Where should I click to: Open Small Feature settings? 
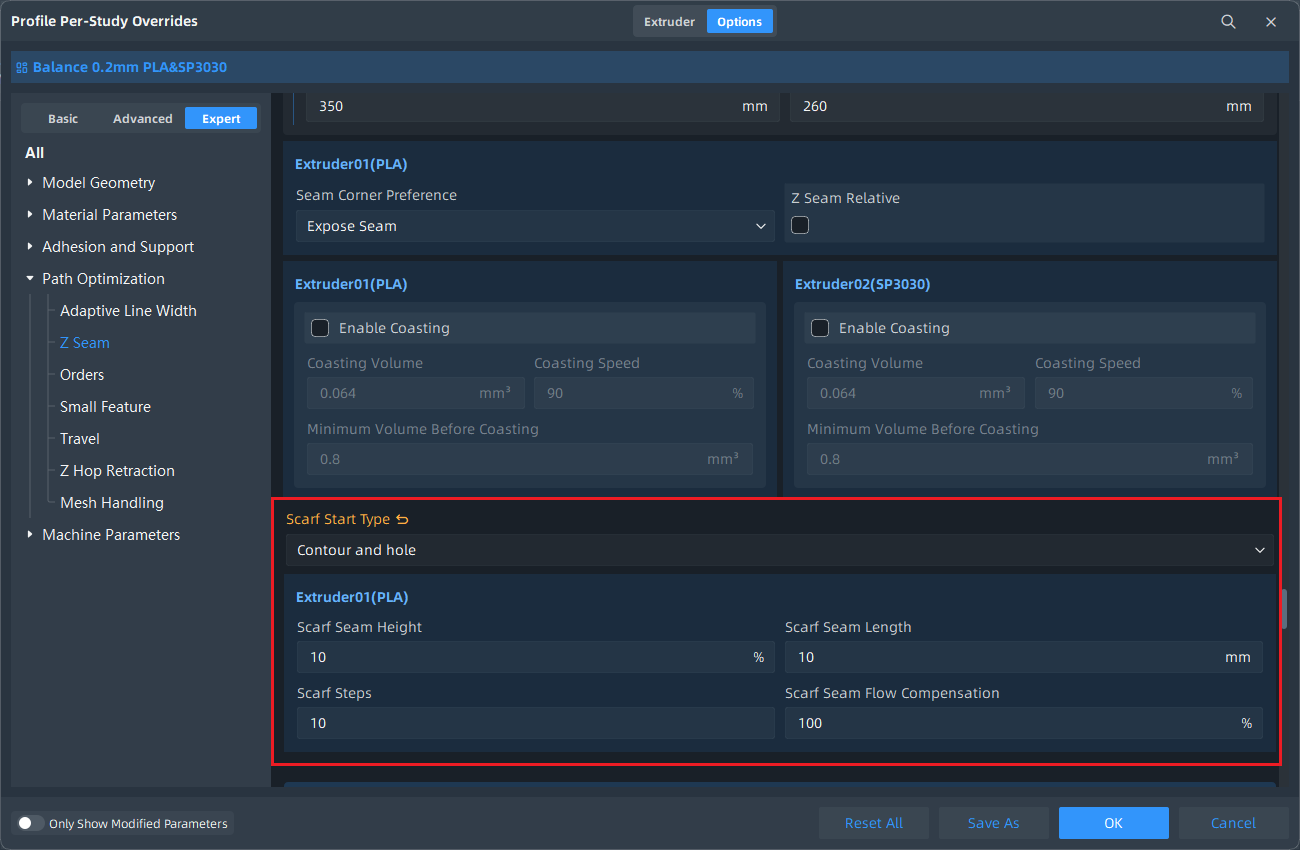click(x=105, y=407)
